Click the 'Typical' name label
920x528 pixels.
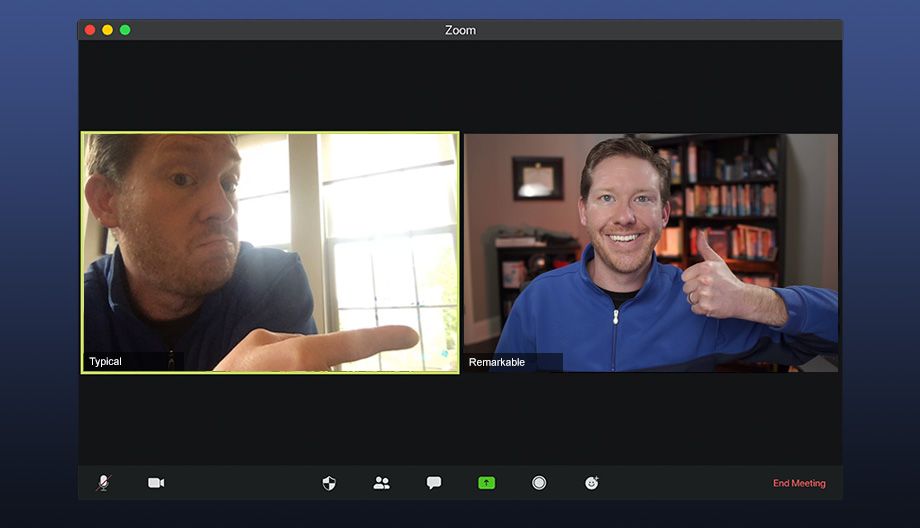[105, 361]
